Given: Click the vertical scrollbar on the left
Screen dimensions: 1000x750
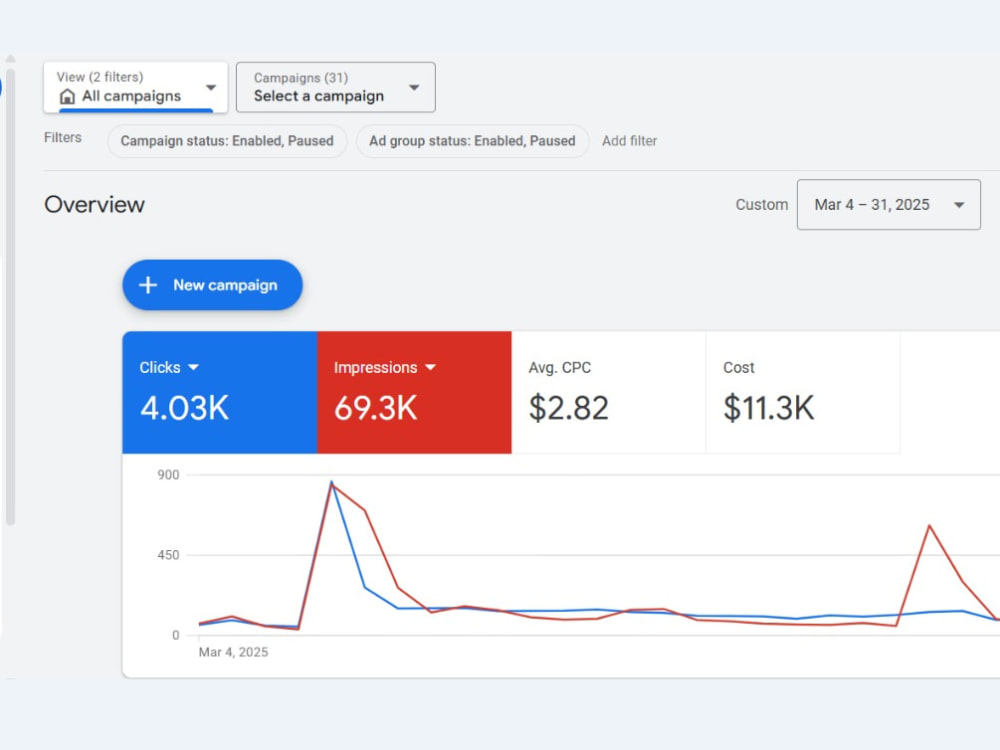Looking at the screenshot, I should click(x=10, y=295).
